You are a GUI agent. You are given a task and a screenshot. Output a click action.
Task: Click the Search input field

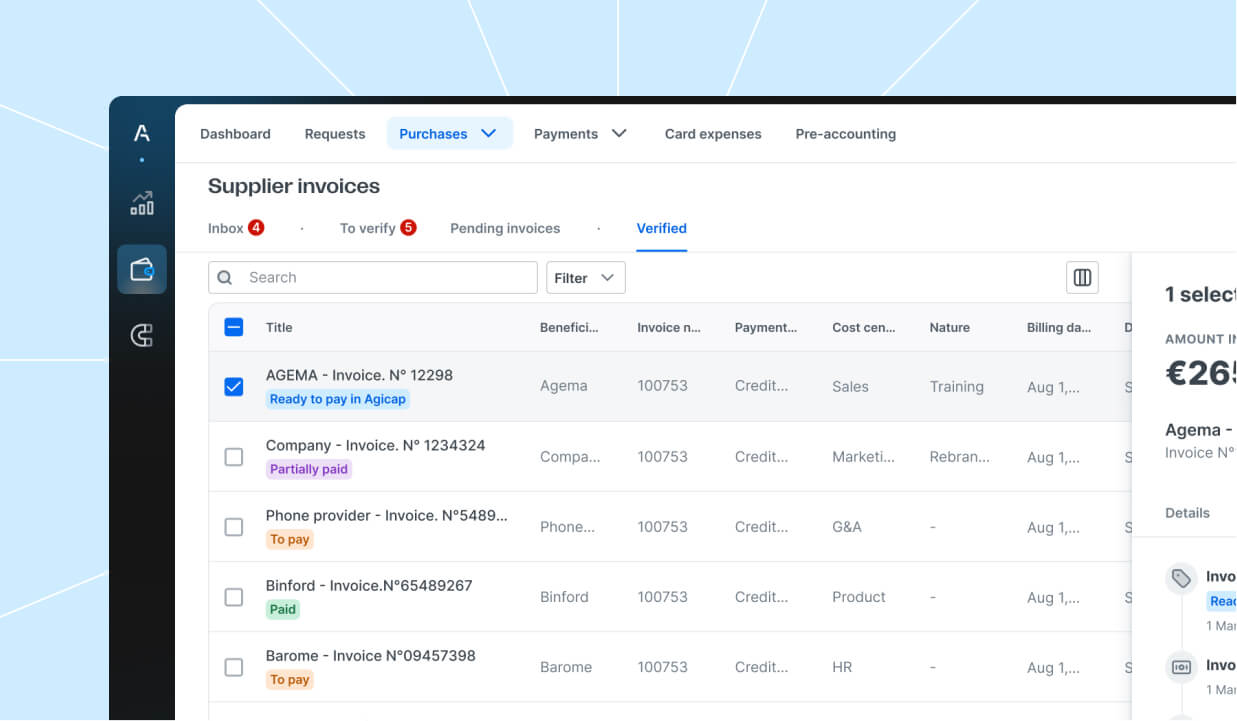(373, 278)
